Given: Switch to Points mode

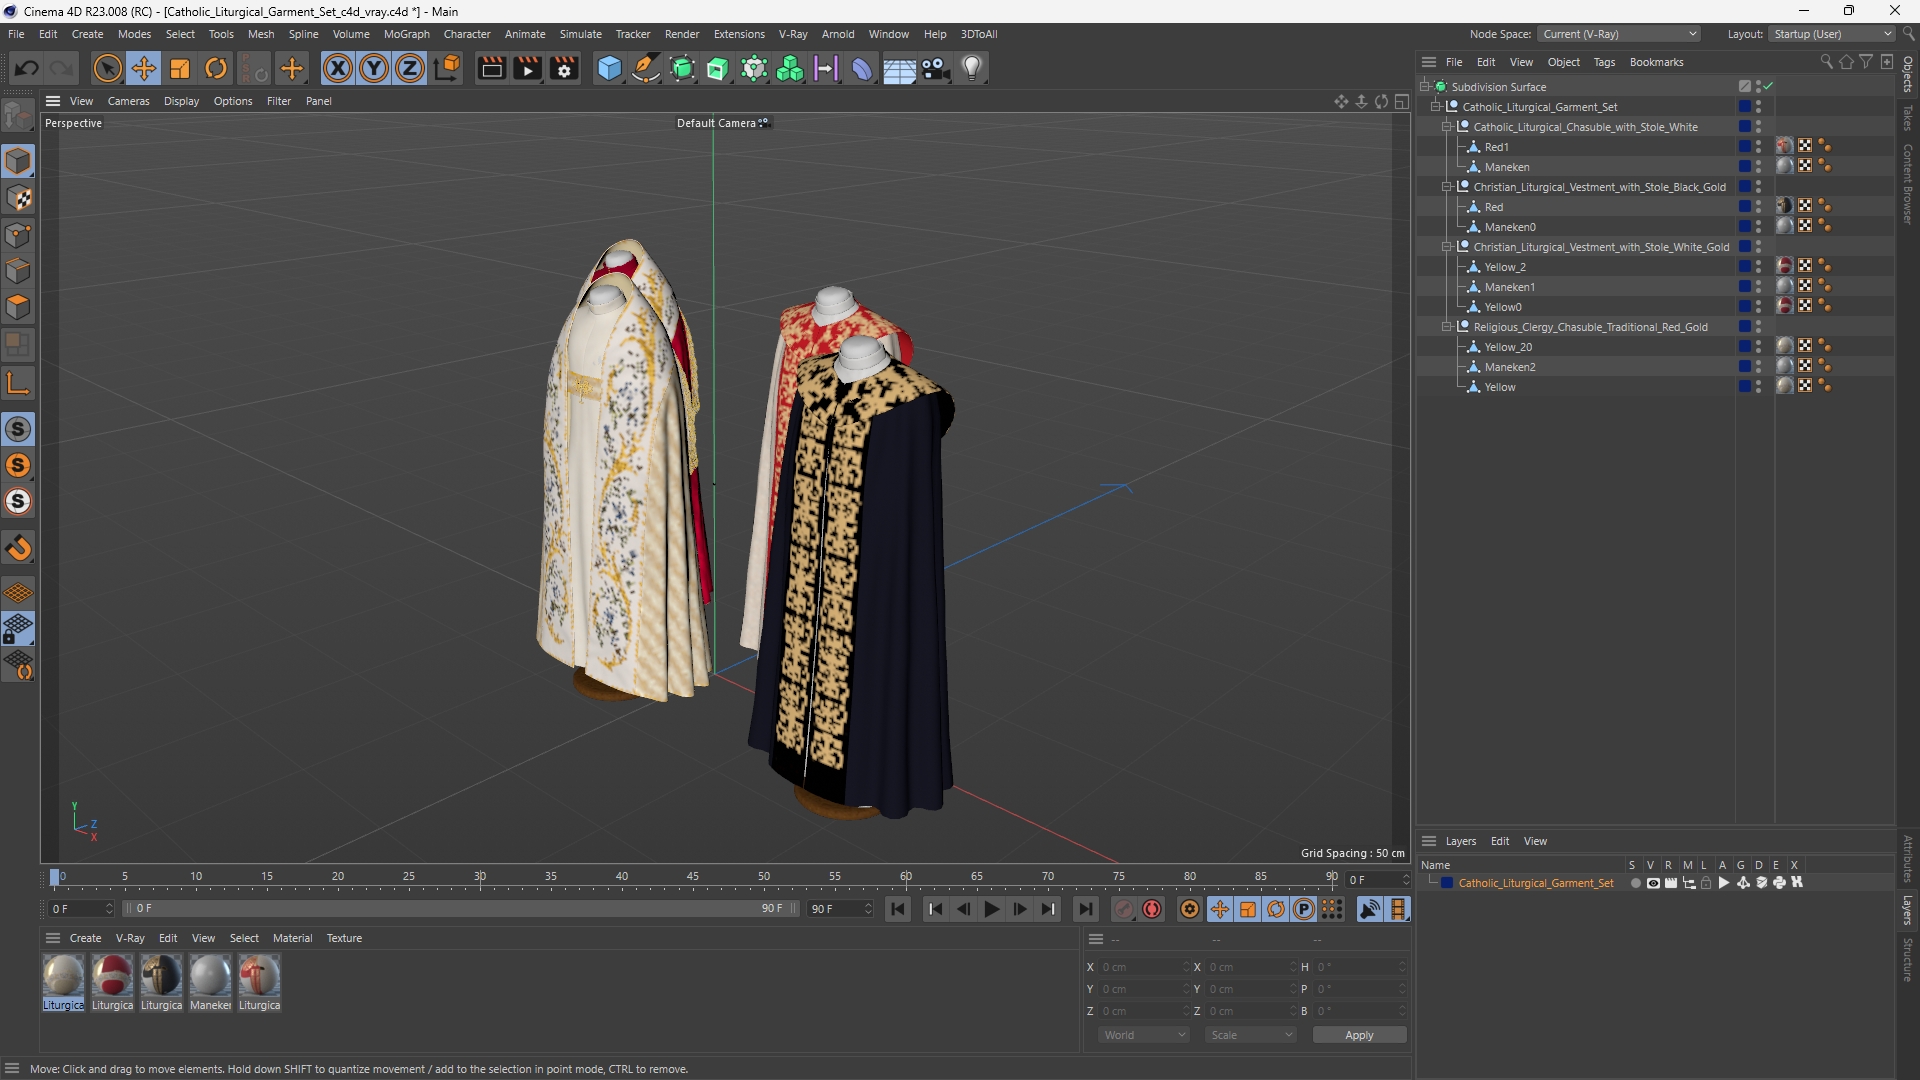Looking at the screenshot, I should pyautogui.click(x=18, y=235).
